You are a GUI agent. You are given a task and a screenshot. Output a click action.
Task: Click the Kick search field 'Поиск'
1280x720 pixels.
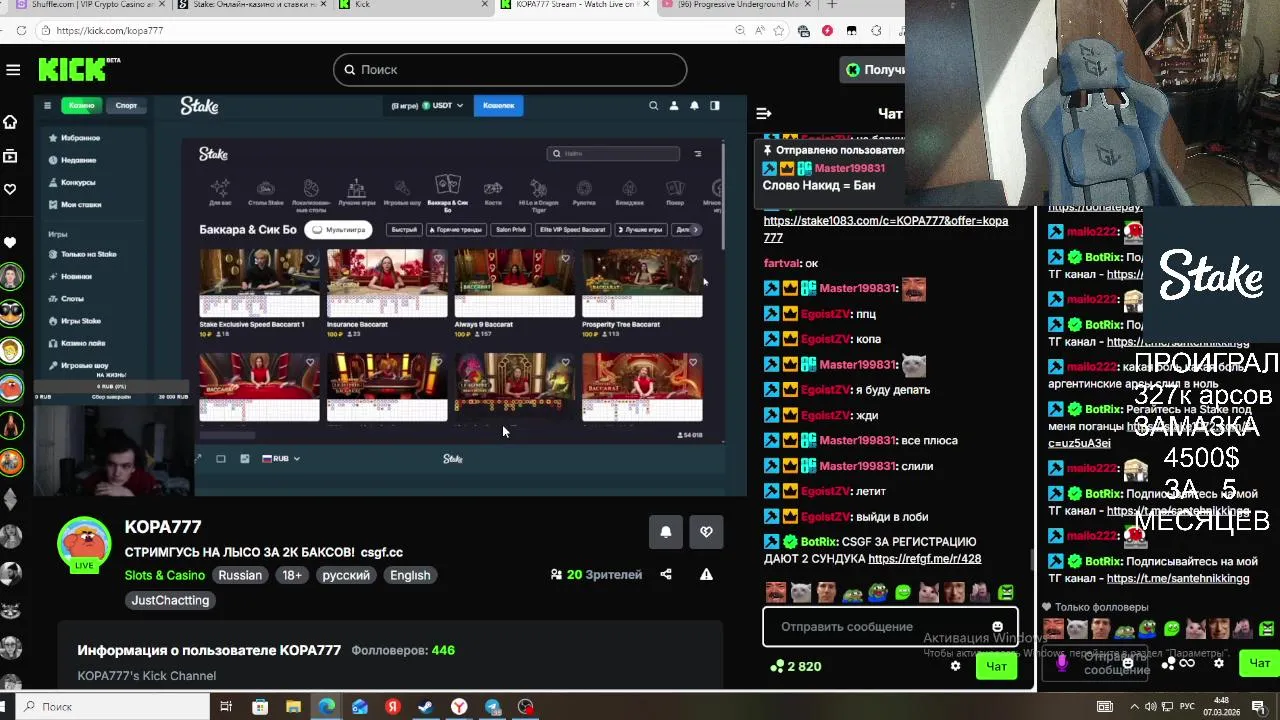pos(510,69)
